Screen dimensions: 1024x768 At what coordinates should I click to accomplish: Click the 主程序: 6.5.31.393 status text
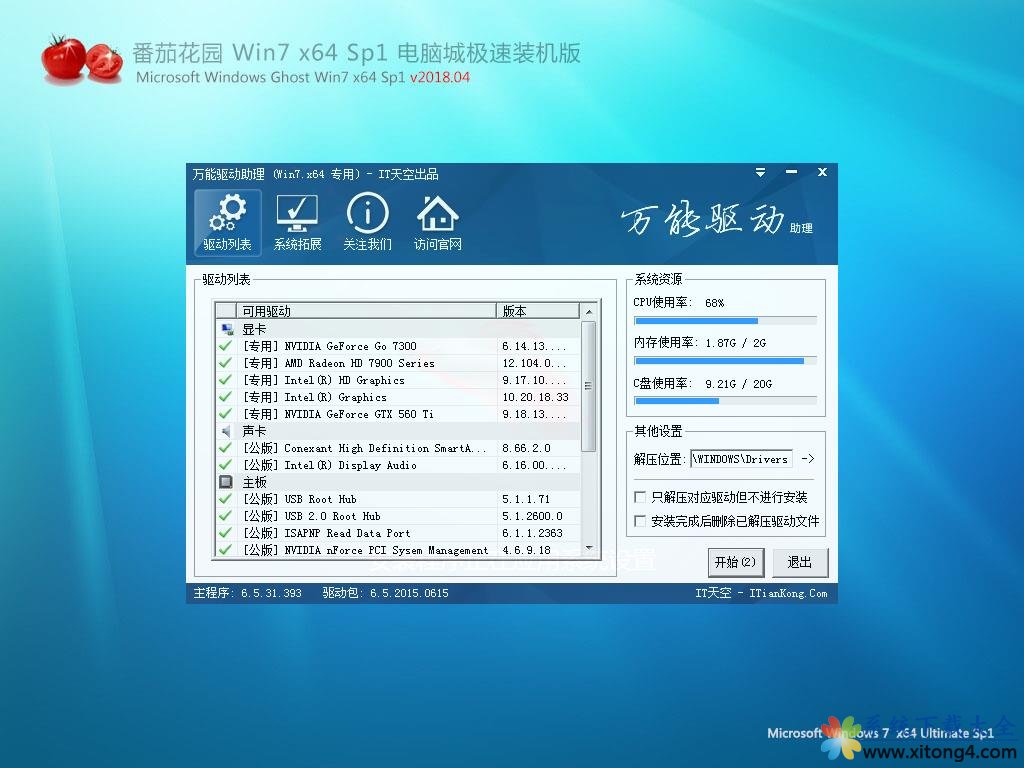click(x=248, y=593)
